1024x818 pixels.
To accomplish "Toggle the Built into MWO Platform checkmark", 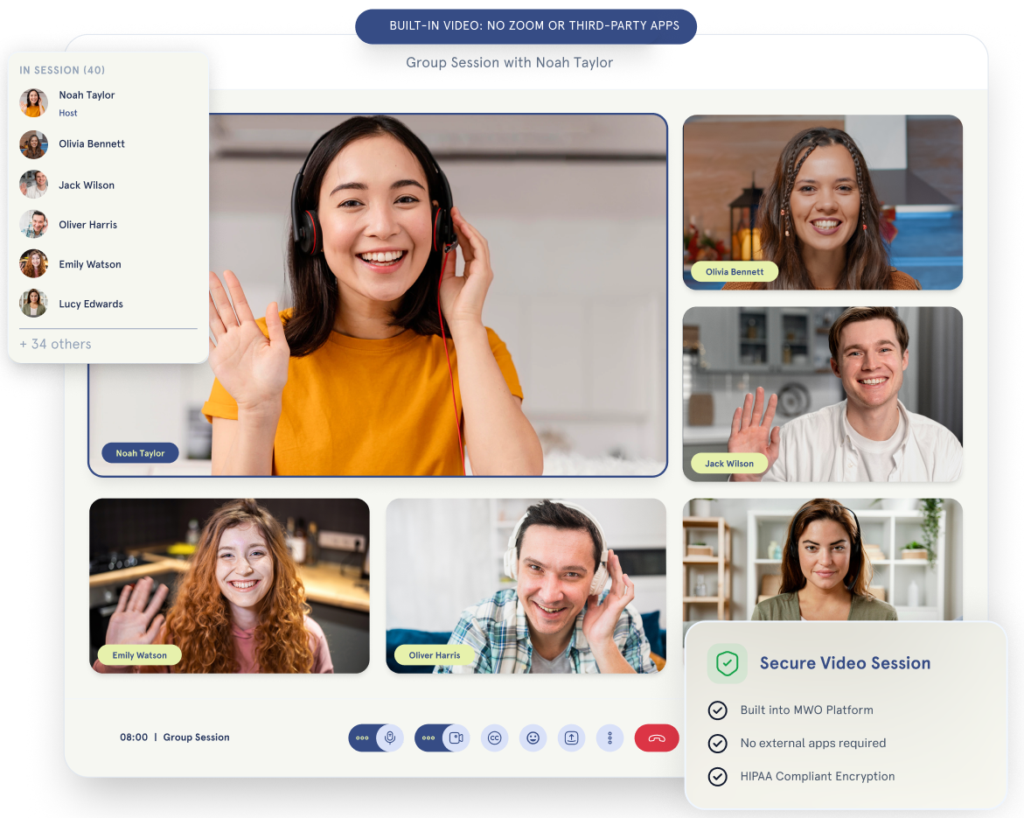I will point(717,710).
